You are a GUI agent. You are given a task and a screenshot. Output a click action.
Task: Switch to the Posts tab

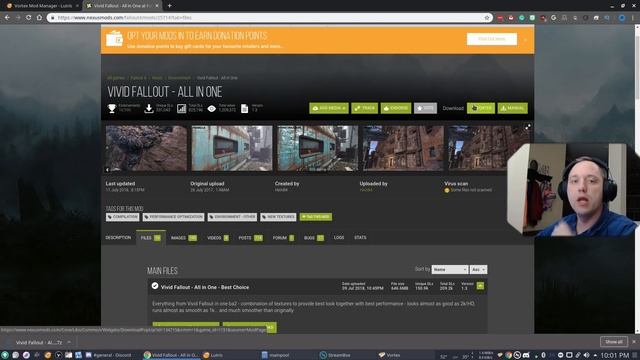[250, 238]
